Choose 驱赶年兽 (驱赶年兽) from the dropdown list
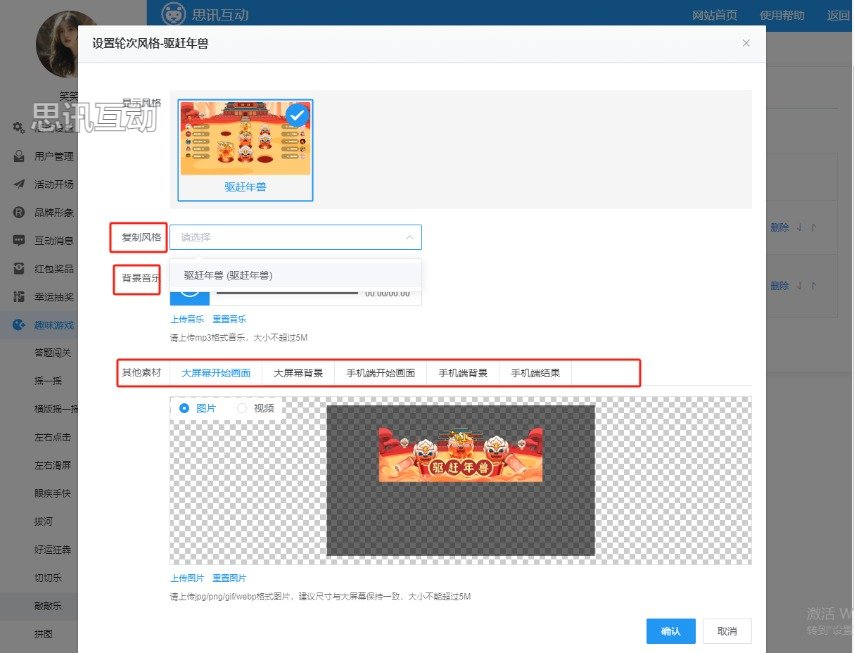Image resolution: width=854 pixels, height=653 pixels. [295, 275]
